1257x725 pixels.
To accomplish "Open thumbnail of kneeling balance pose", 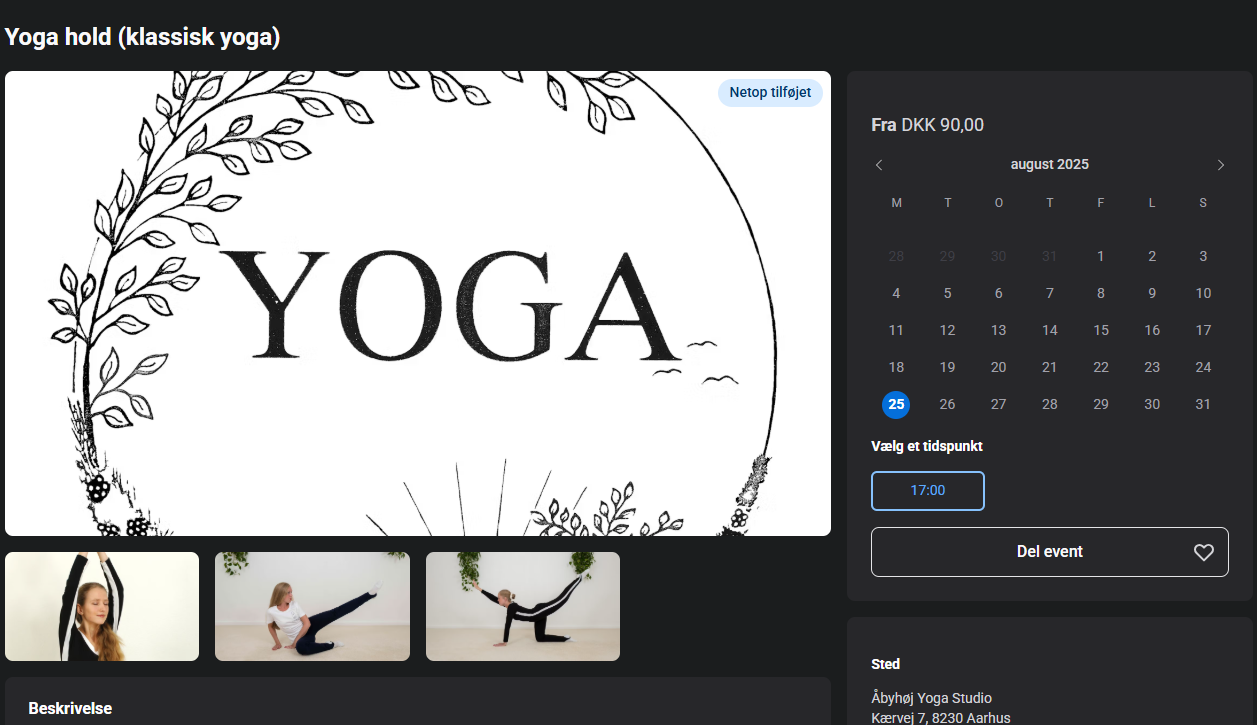I will tap(523, 606).
